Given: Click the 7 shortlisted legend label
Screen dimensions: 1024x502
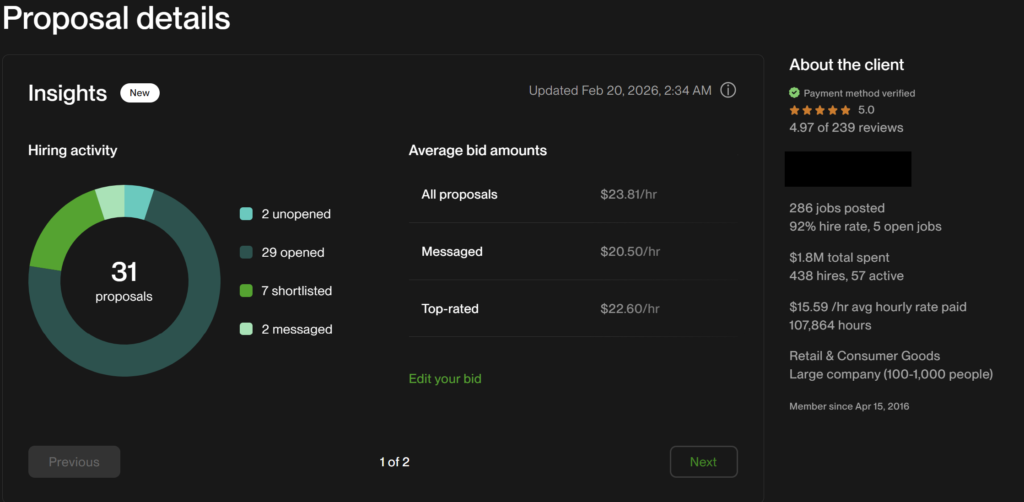Looking at the screenshot, I should point(297,291).
